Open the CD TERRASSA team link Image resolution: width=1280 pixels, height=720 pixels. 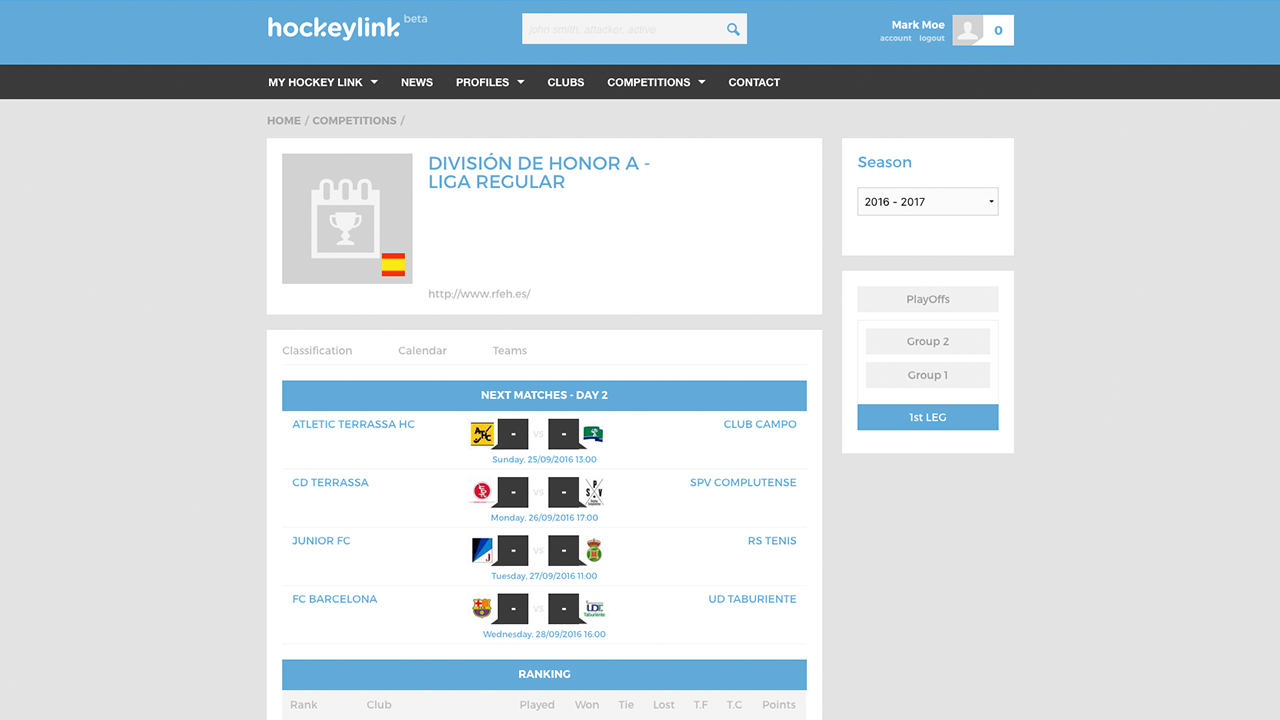click(x=330, y=482)
